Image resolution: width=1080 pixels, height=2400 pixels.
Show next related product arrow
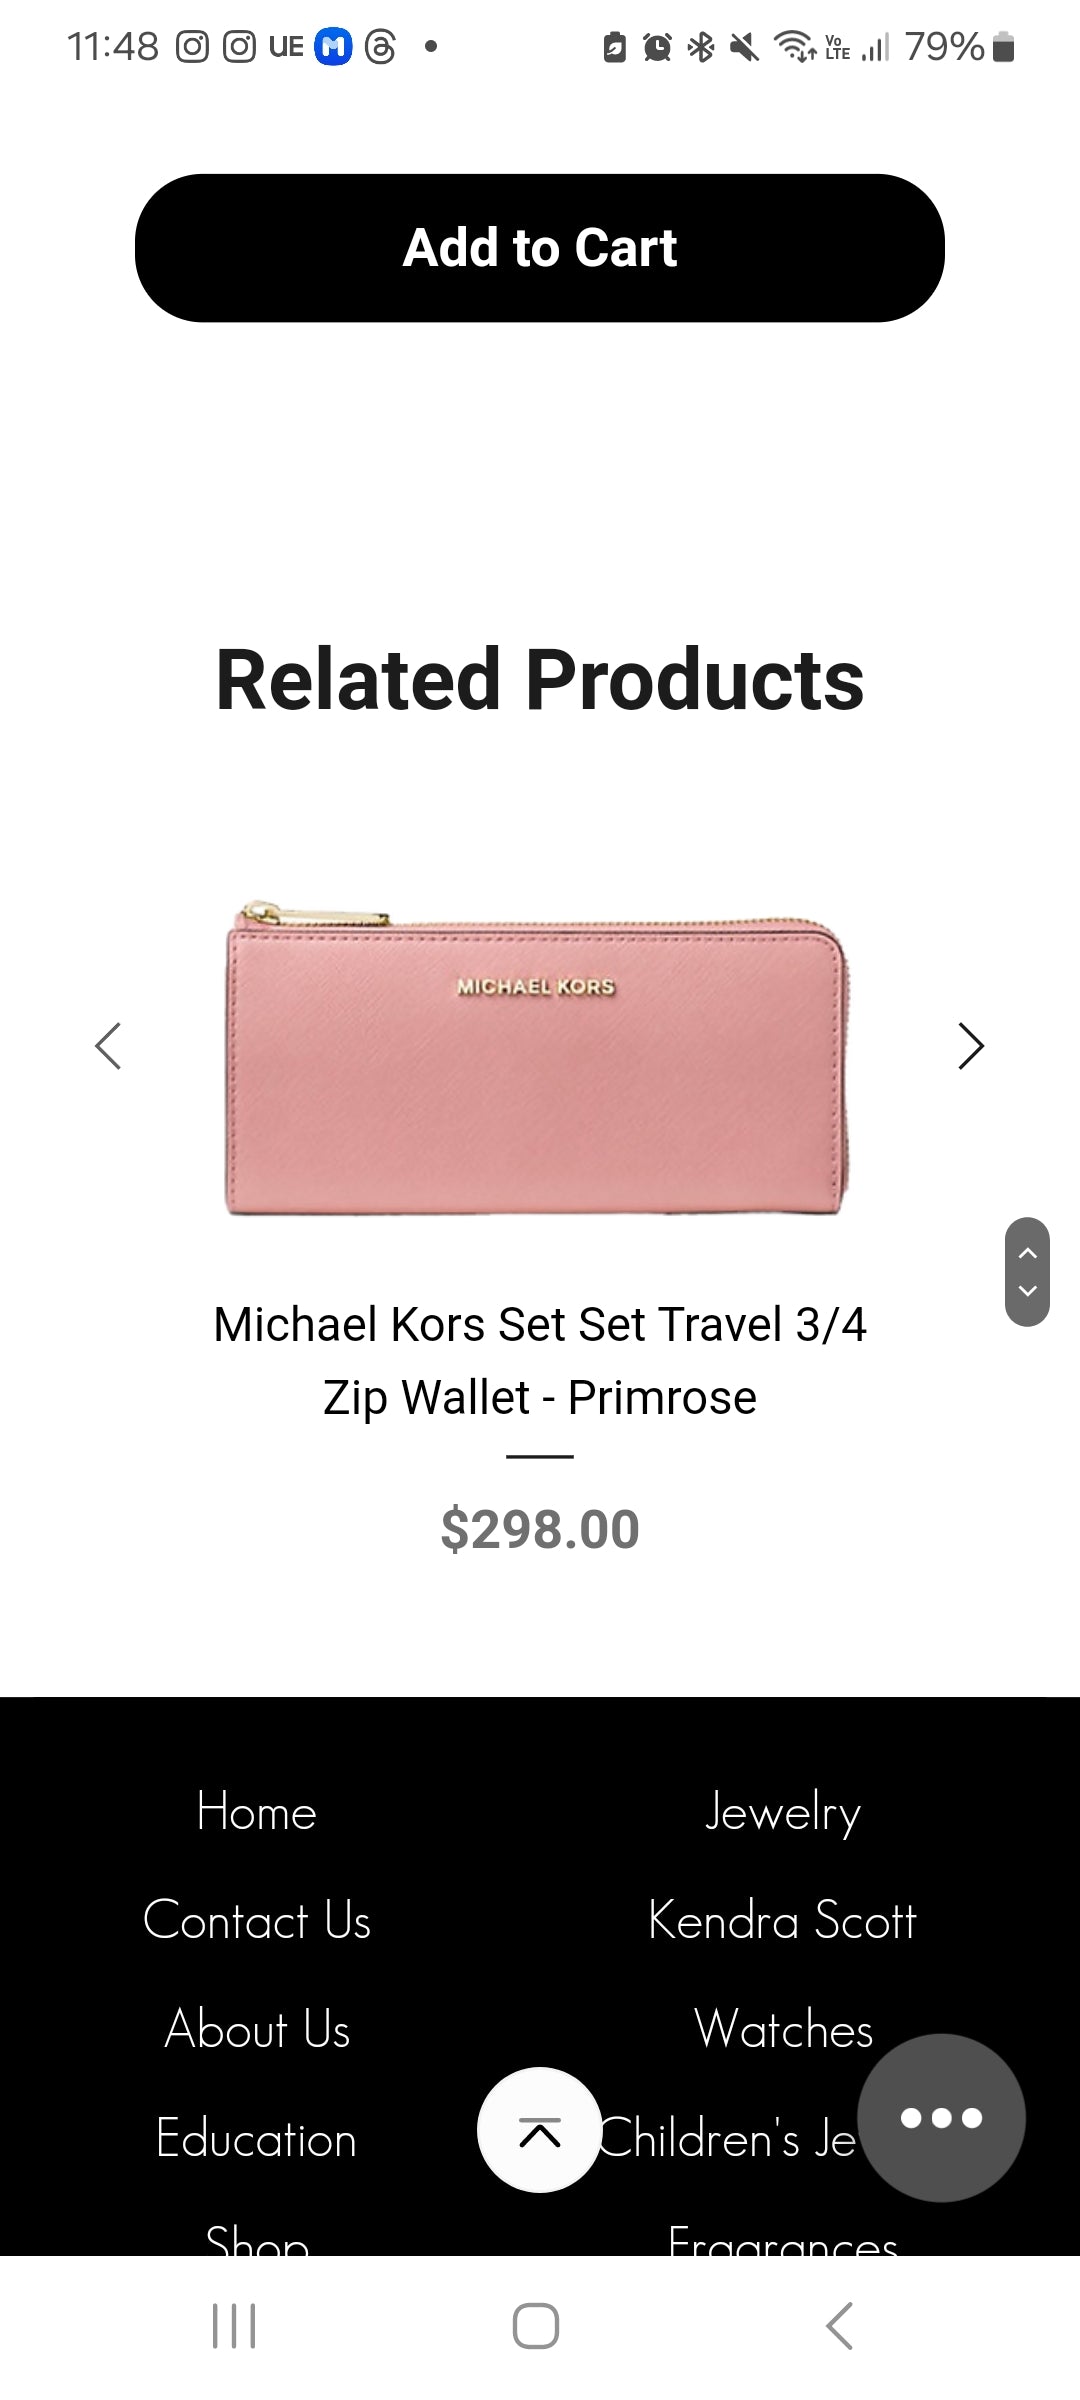(971, 1046)
